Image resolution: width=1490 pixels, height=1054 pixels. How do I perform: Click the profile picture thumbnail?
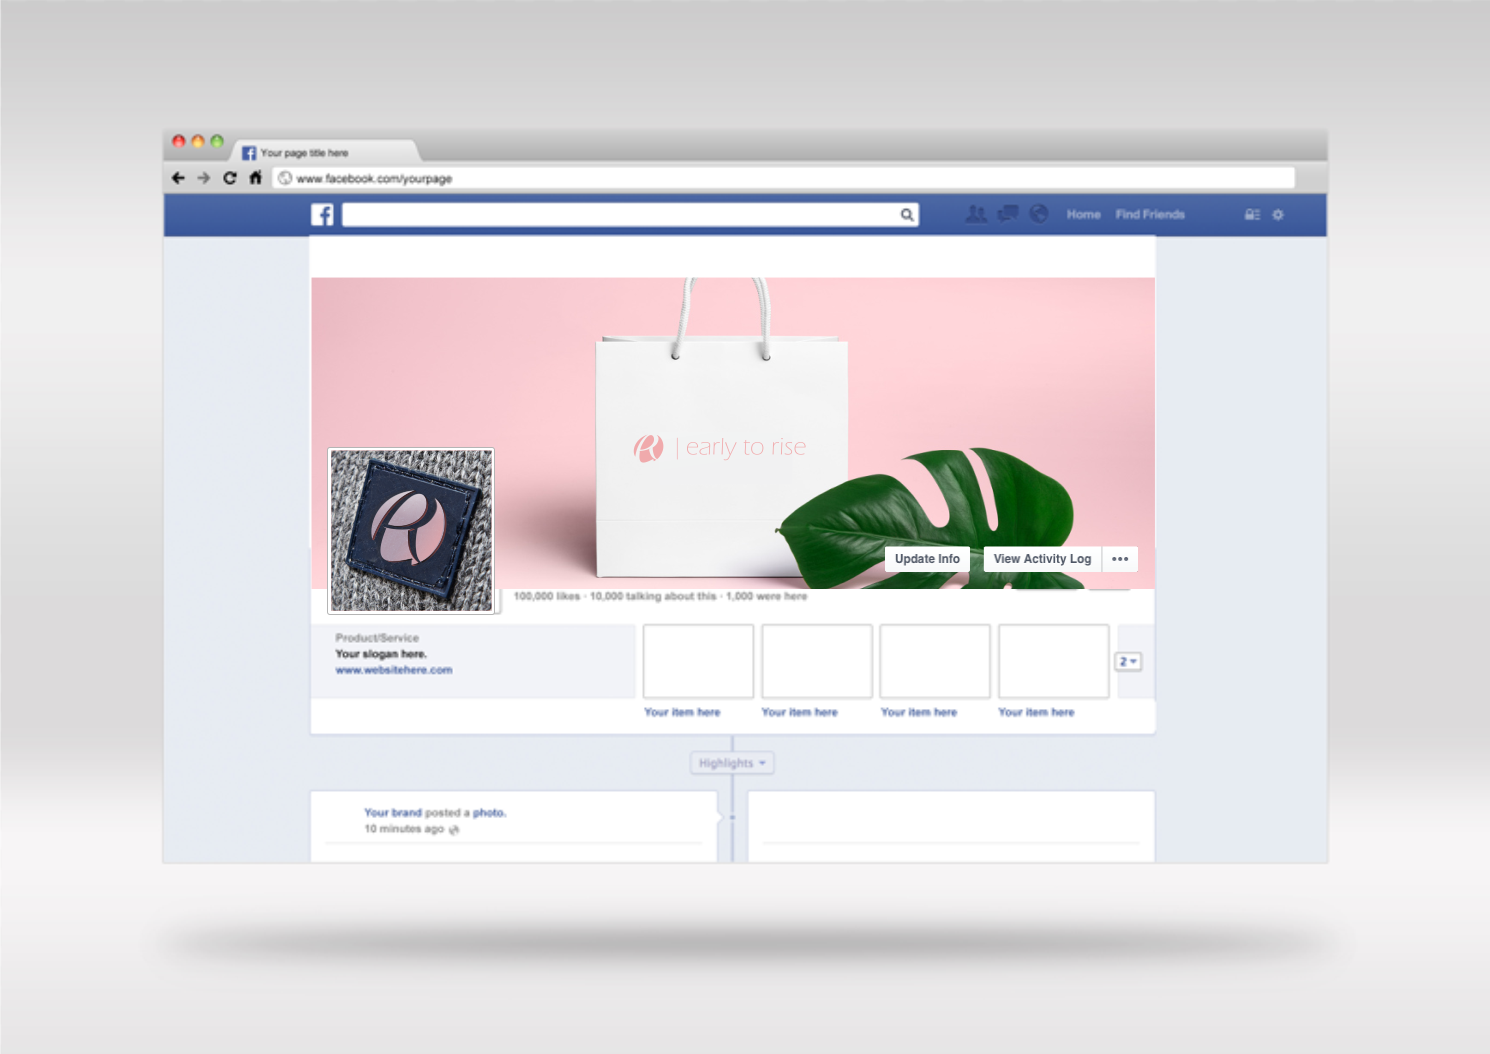click(411, 530)
